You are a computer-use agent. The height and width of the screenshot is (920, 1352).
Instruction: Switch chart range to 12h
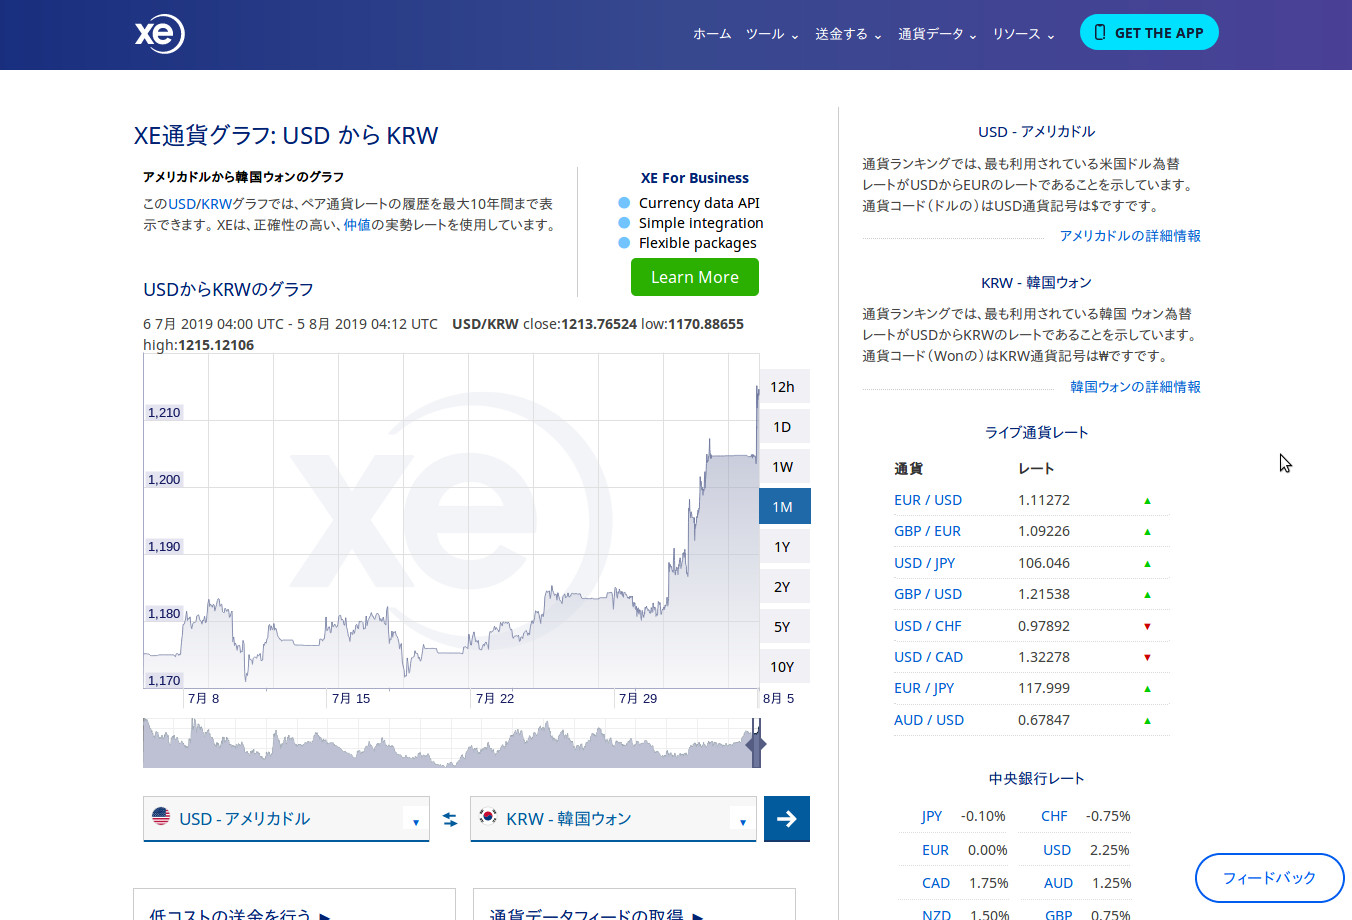pos(783,387)
